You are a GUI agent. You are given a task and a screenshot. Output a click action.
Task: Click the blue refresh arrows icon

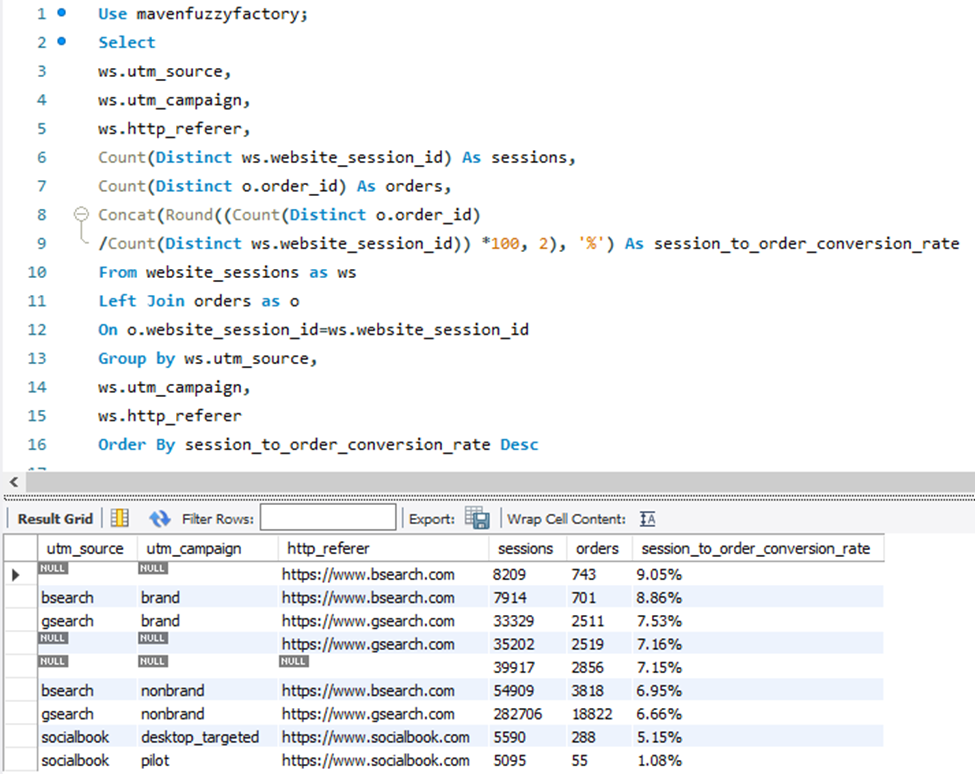pos(159,518)
